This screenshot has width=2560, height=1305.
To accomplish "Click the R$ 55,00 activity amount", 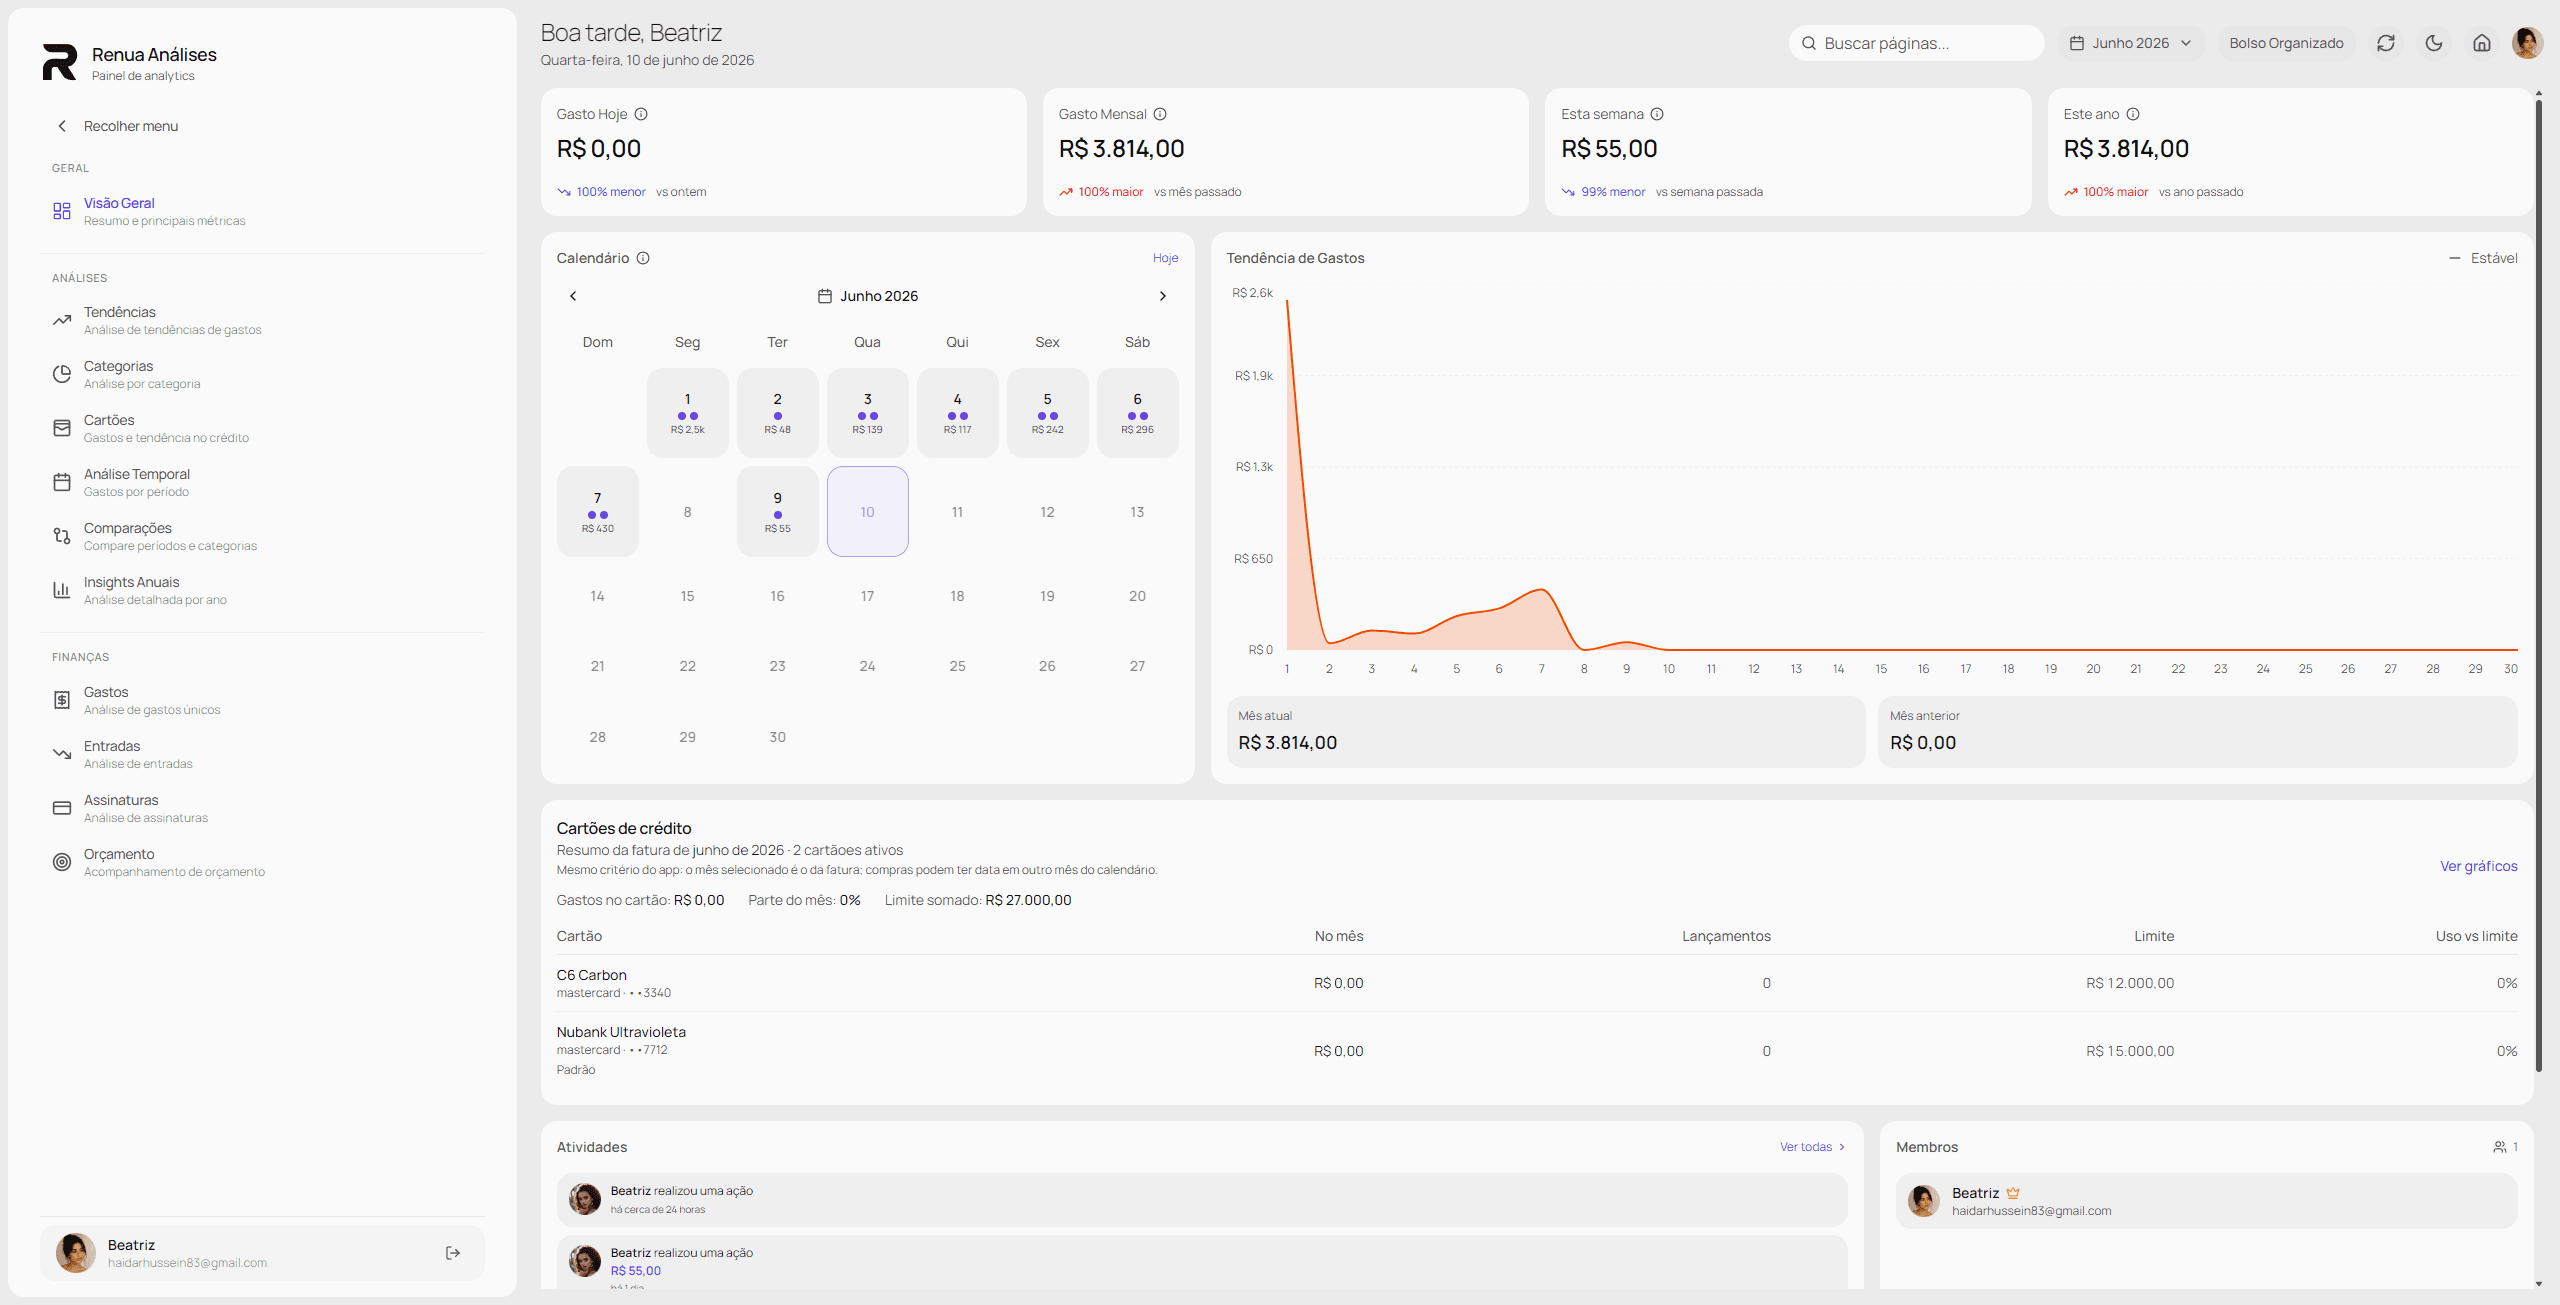I will [636, 1271].
